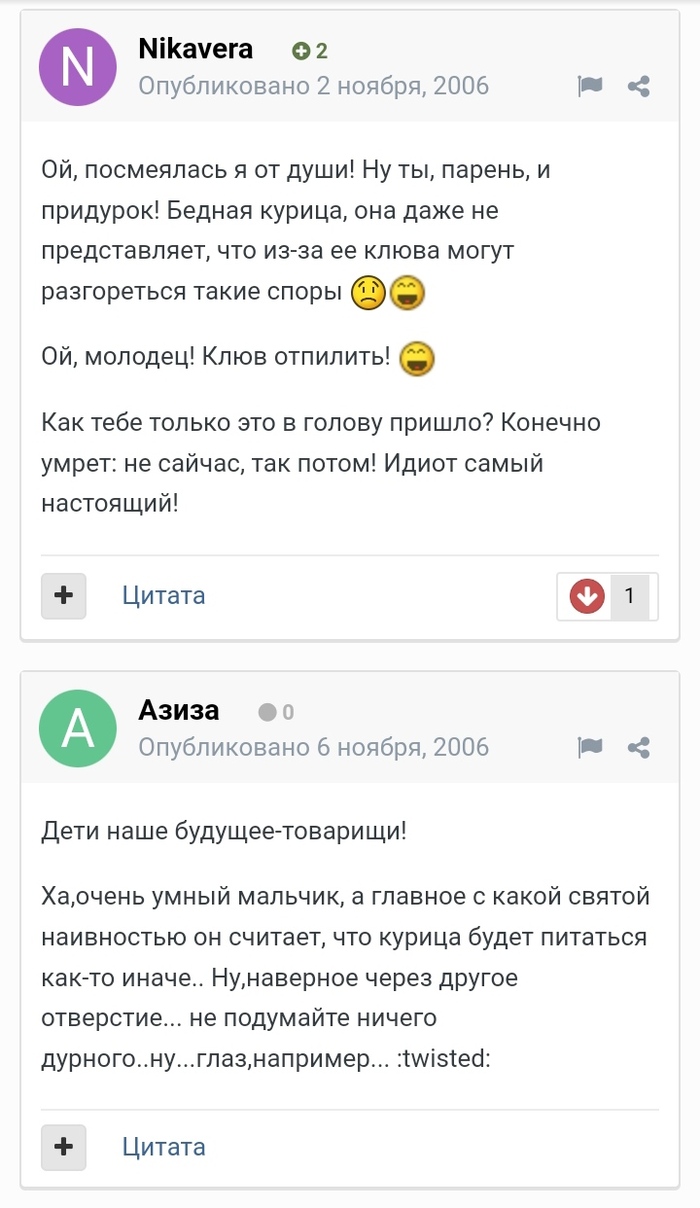This screenshot has width=700, height=1208.
Task: Open the reaction count 1 on Nikavera's post
Action: (x=629, y=597)
